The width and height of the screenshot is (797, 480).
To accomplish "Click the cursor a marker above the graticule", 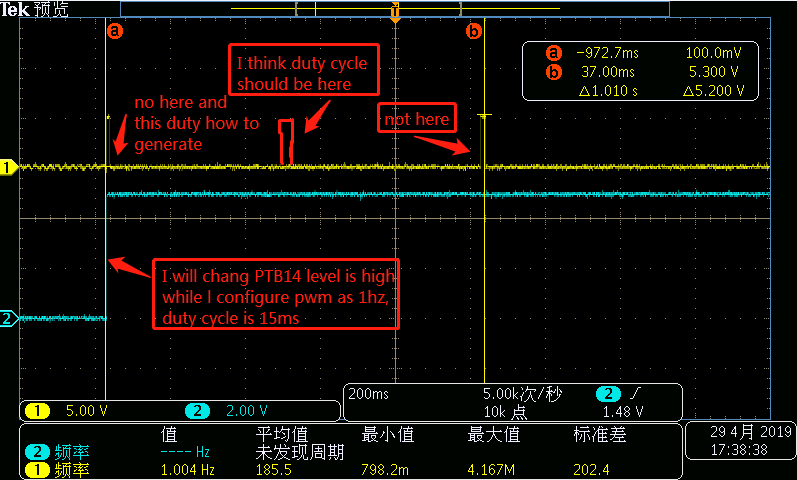I will pyautogui.click(x=115, y=31).
